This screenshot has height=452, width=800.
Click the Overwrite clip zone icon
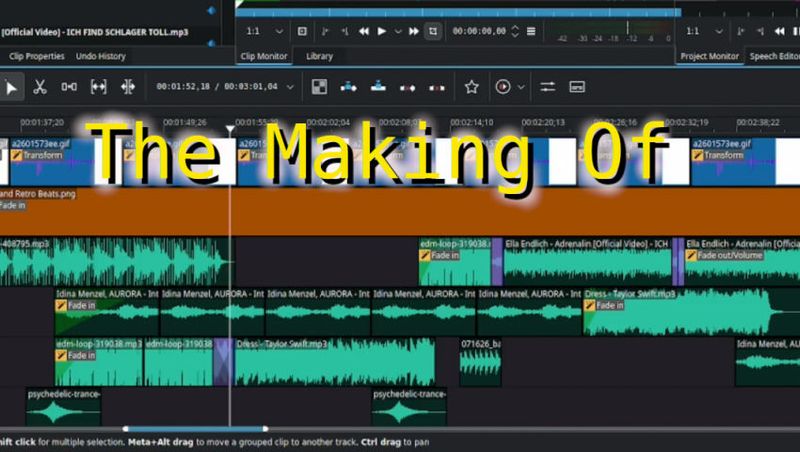point(380,87)
